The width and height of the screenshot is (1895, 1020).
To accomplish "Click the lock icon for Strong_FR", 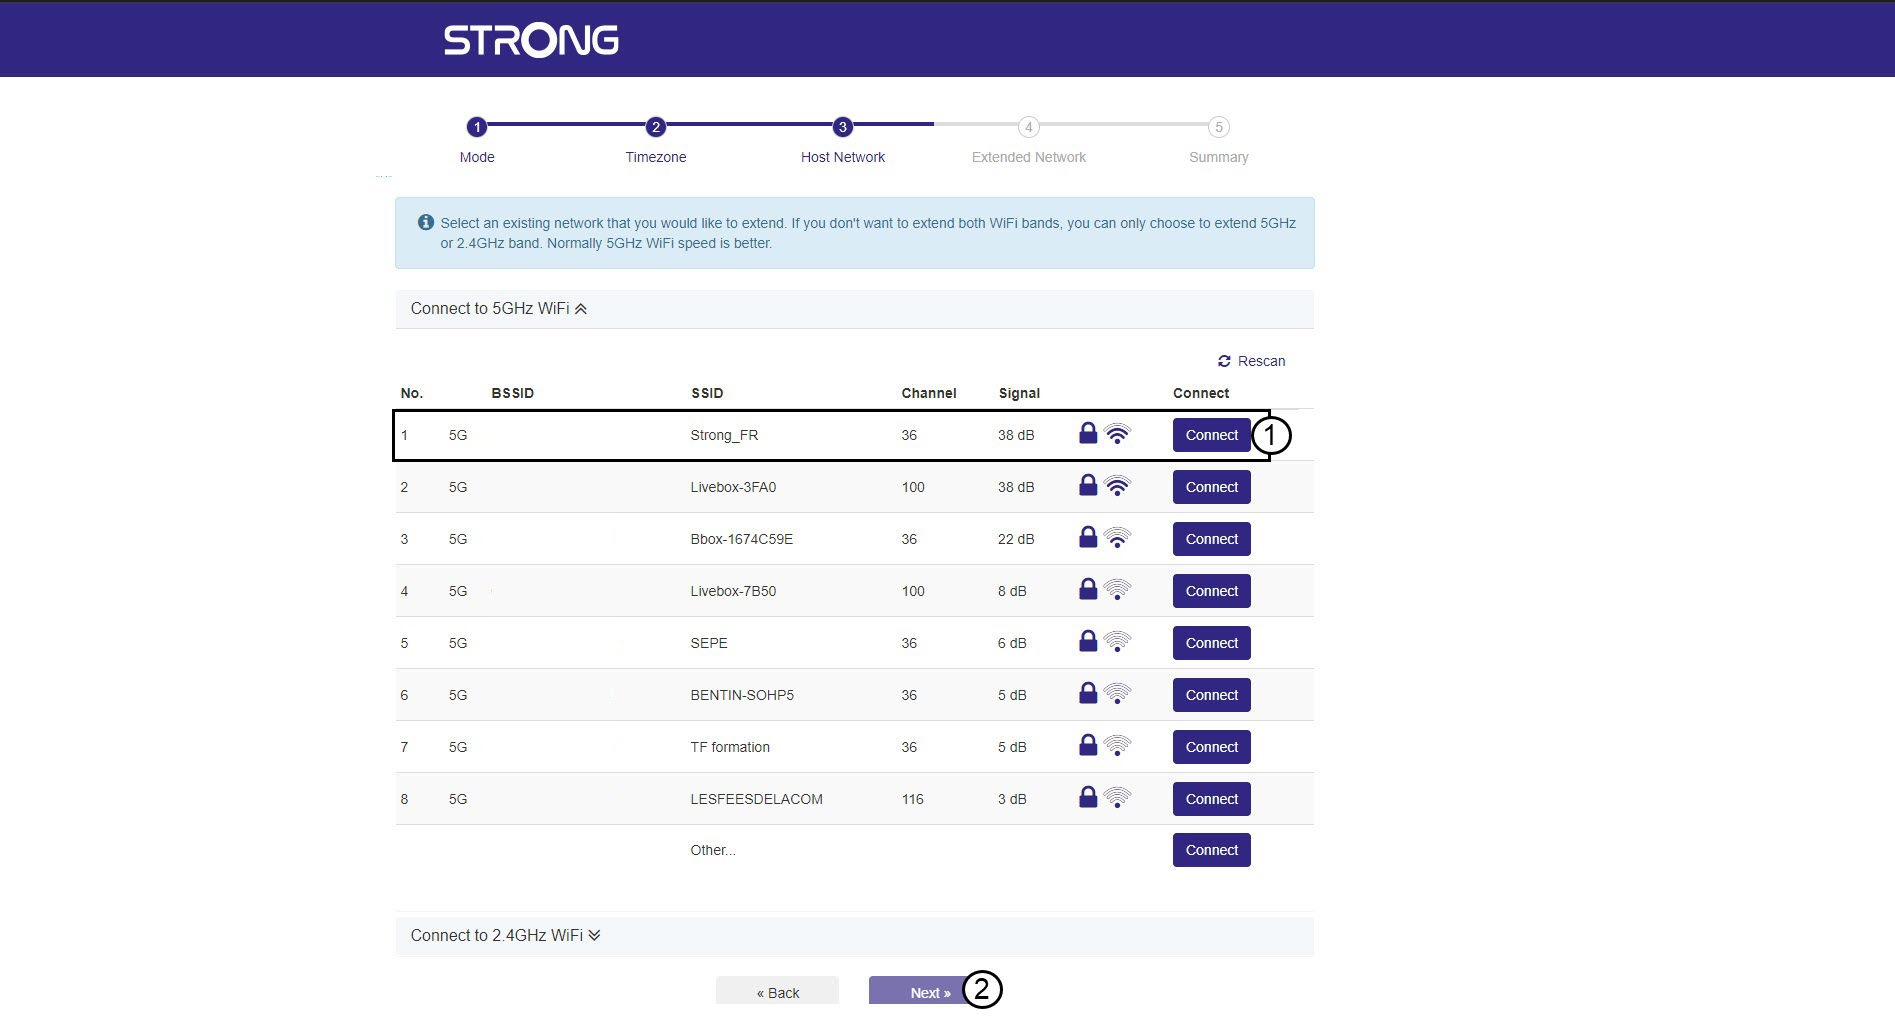I will 1088,433.
